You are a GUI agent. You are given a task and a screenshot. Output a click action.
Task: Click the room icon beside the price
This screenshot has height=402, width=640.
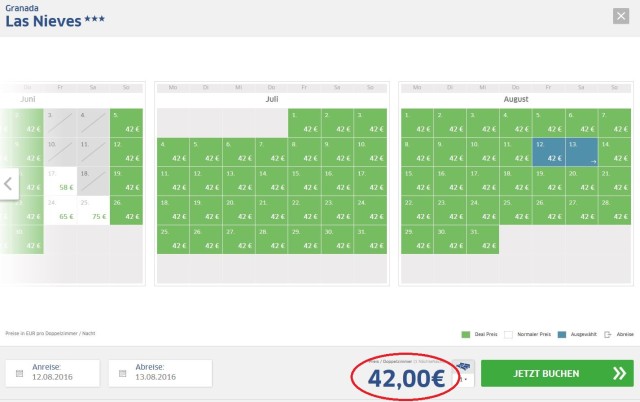tap(463, 367)
